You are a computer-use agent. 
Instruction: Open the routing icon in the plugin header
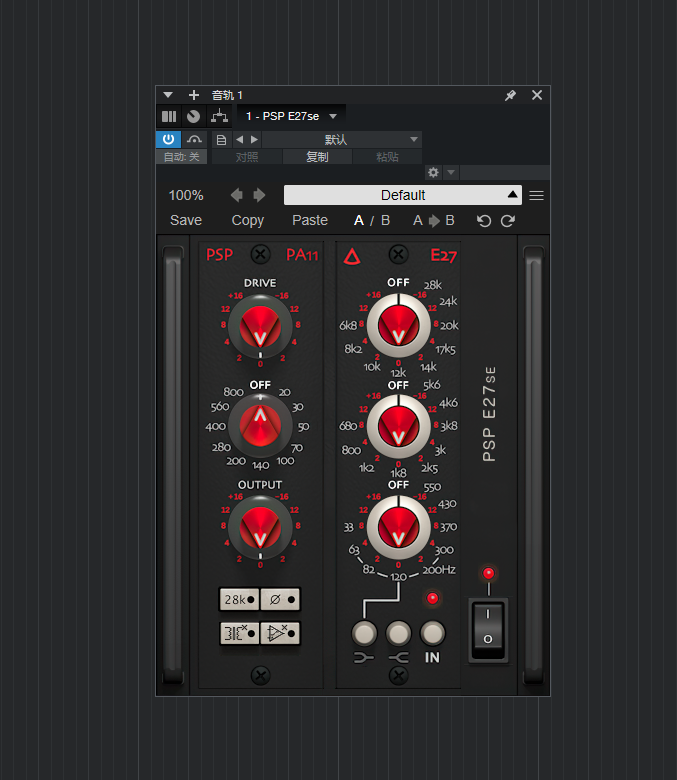[219, 116]
